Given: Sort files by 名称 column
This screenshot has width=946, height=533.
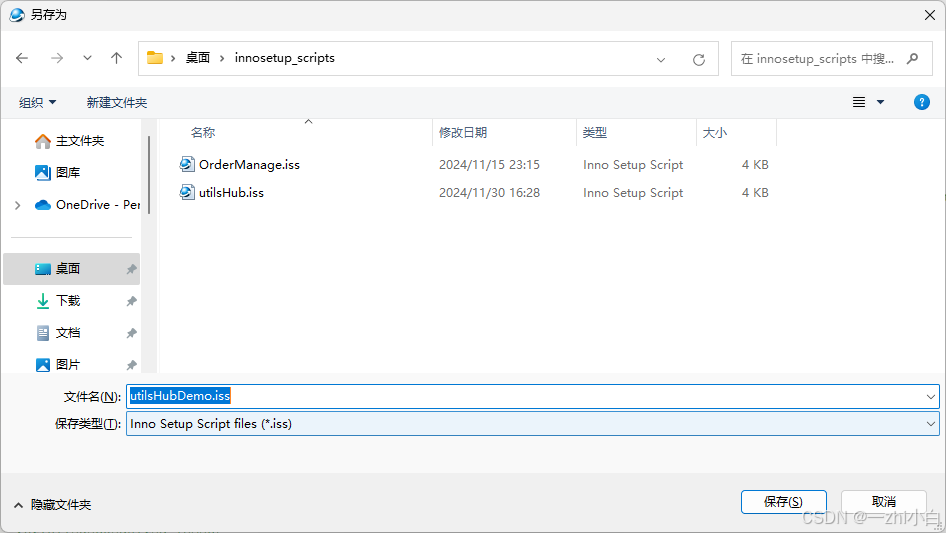Looking at the screenshot, I should (x=203, y=133).
